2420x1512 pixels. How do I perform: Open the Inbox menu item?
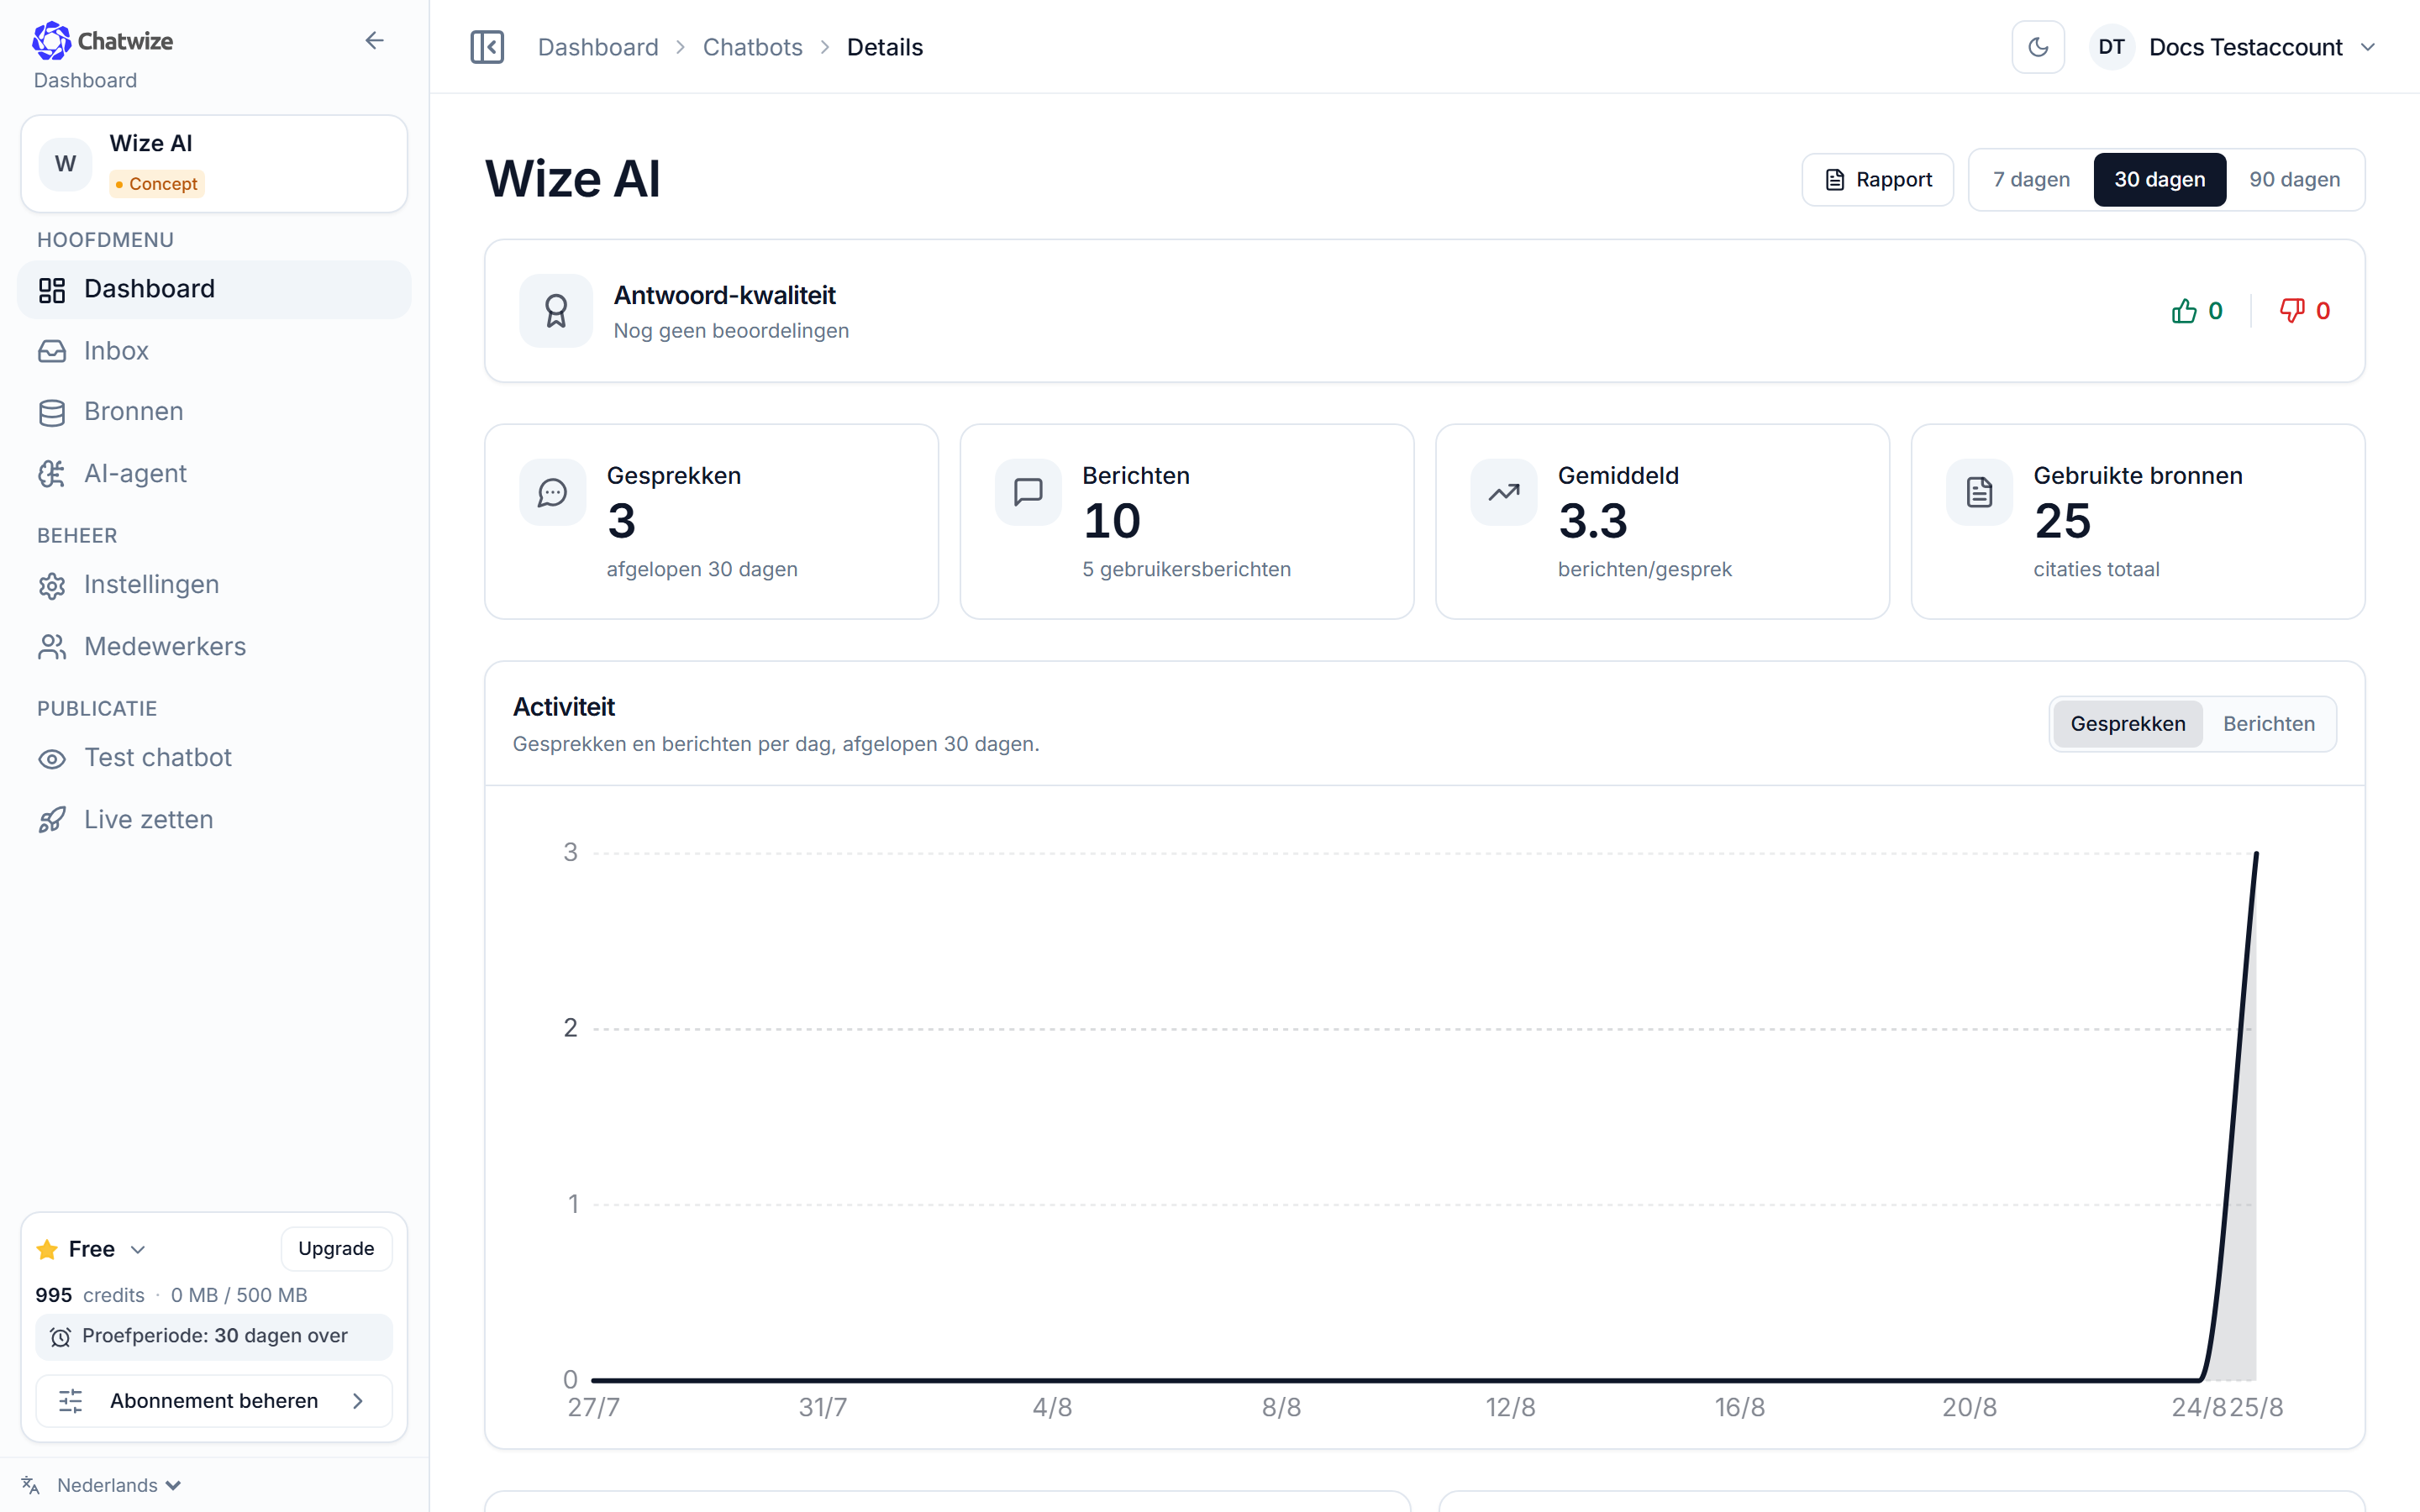click(x=214, y=351)
